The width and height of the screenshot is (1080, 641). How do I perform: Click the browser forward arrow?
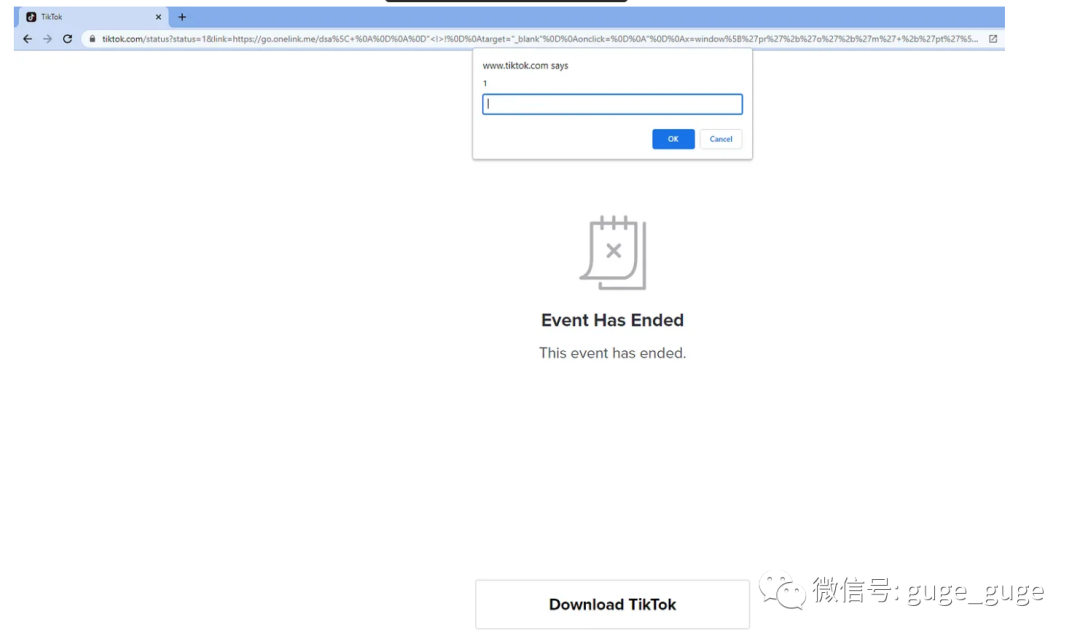48,39
